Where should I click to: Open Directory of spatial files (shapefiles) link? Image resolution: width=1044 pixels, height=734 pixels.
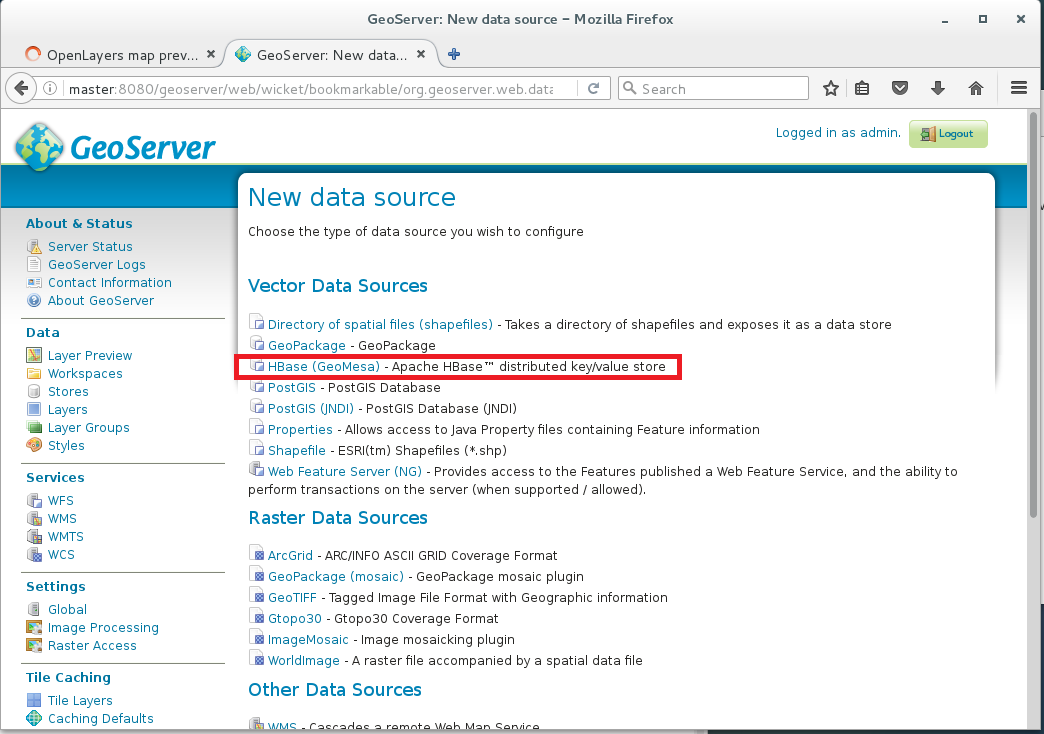tap(380, 324)
